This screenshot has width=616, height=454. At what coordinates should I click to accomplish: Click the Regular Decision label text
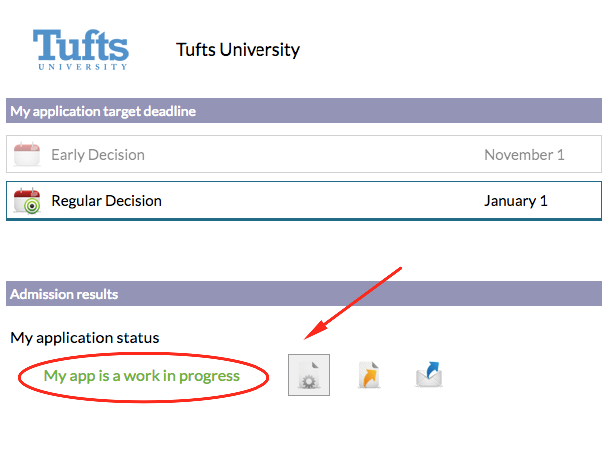coord(106,201)
